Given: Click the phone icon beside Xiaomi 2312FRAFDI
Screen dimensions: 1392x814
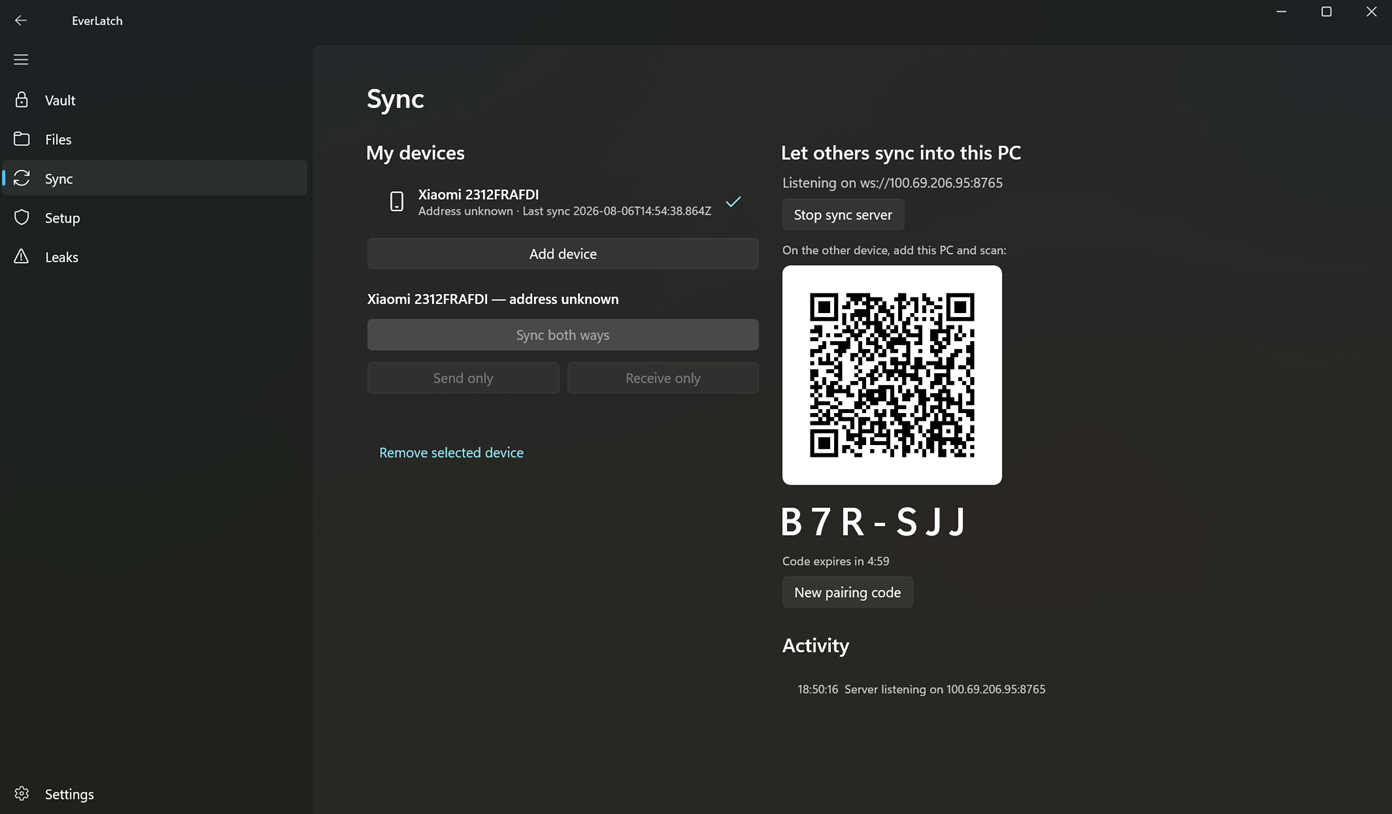Looking at the screenshot, I should point(397,202).
